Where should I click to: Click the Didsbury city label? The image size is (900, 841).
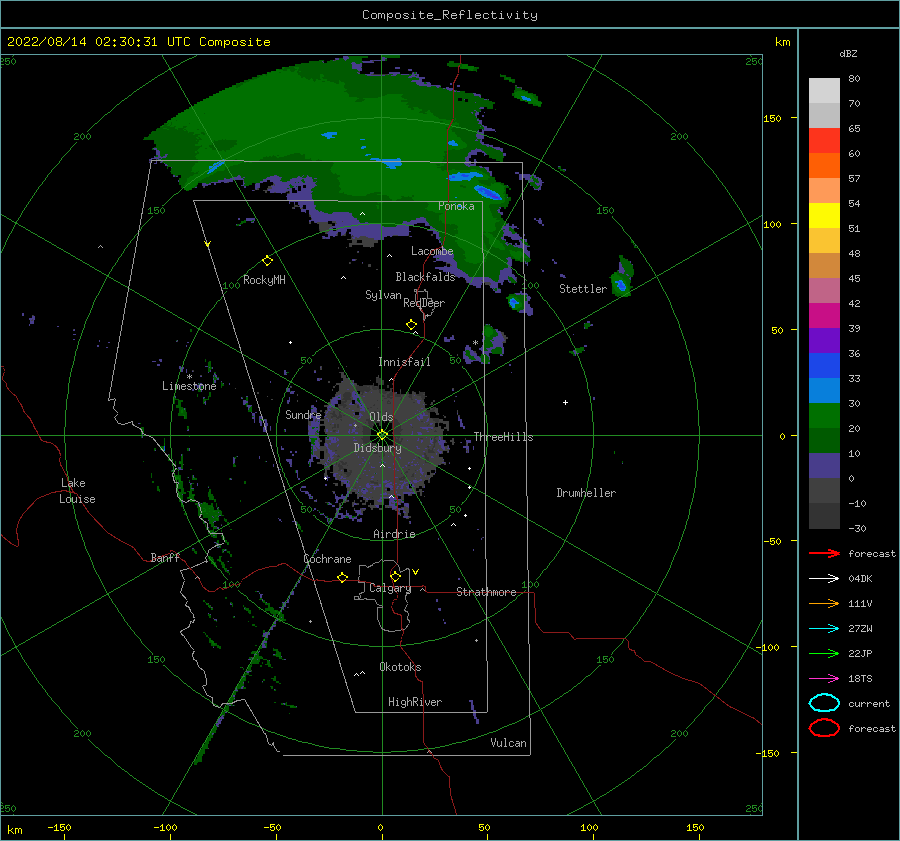click(x=378, y=448)
